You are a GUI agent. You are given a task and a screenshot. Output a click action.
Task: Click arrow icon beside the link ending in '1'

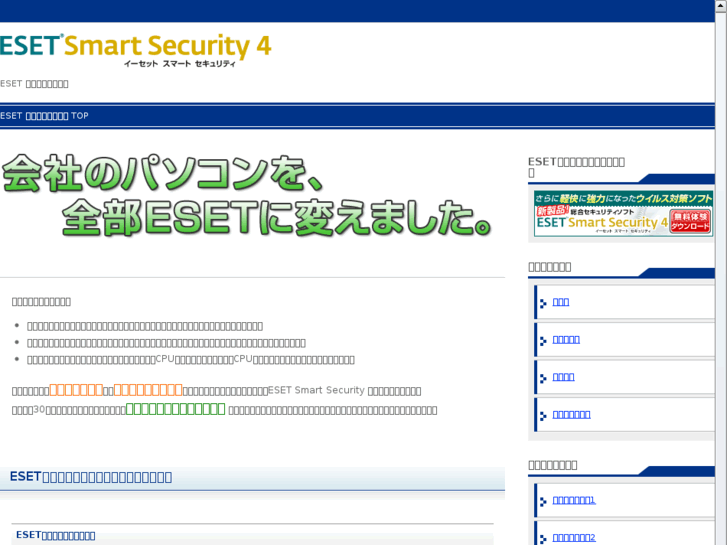click(x=543, y=501)
